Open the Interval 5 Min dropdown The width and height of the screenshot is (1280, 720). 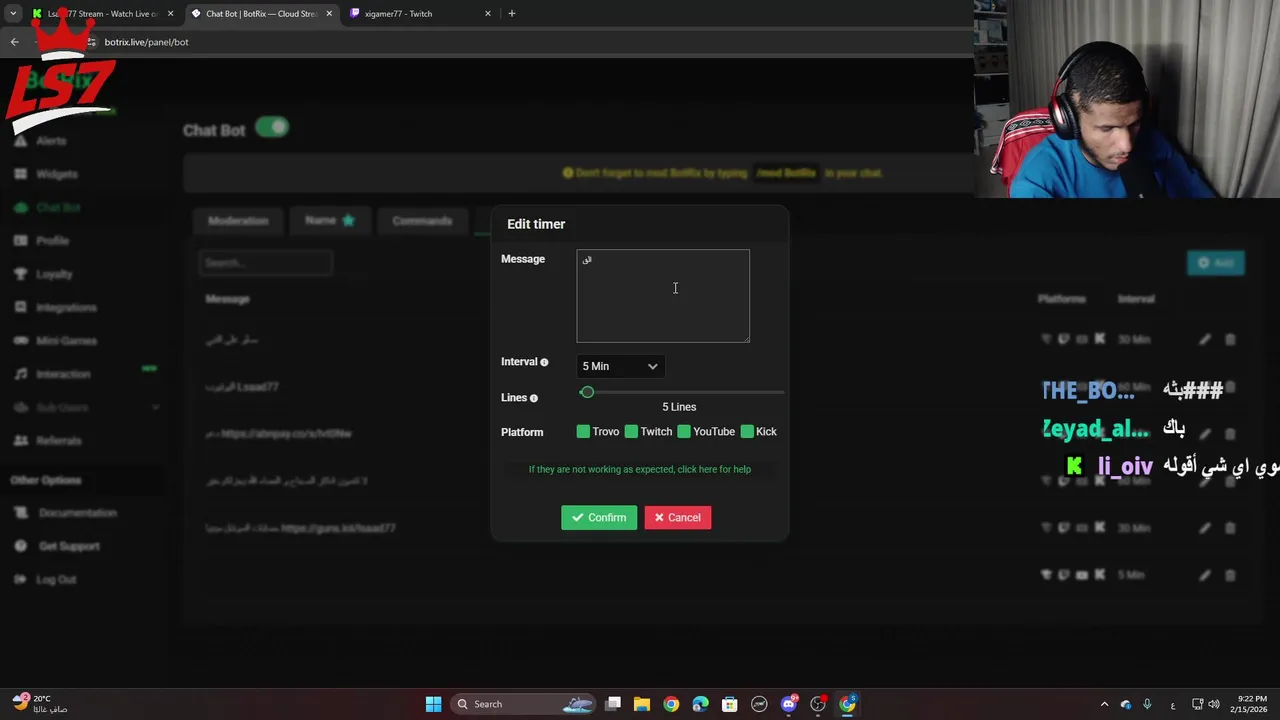pyautogui.click(x=621, y=366)
